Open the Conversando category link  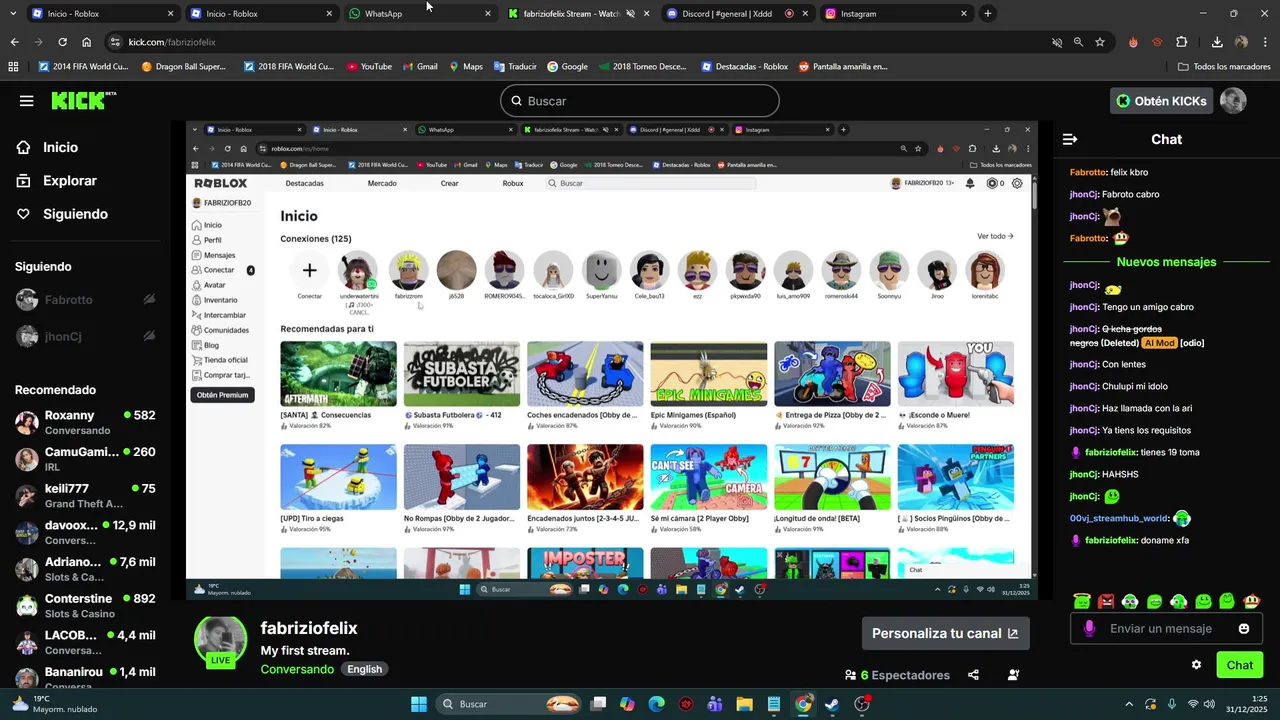click(x=297, y=669)
